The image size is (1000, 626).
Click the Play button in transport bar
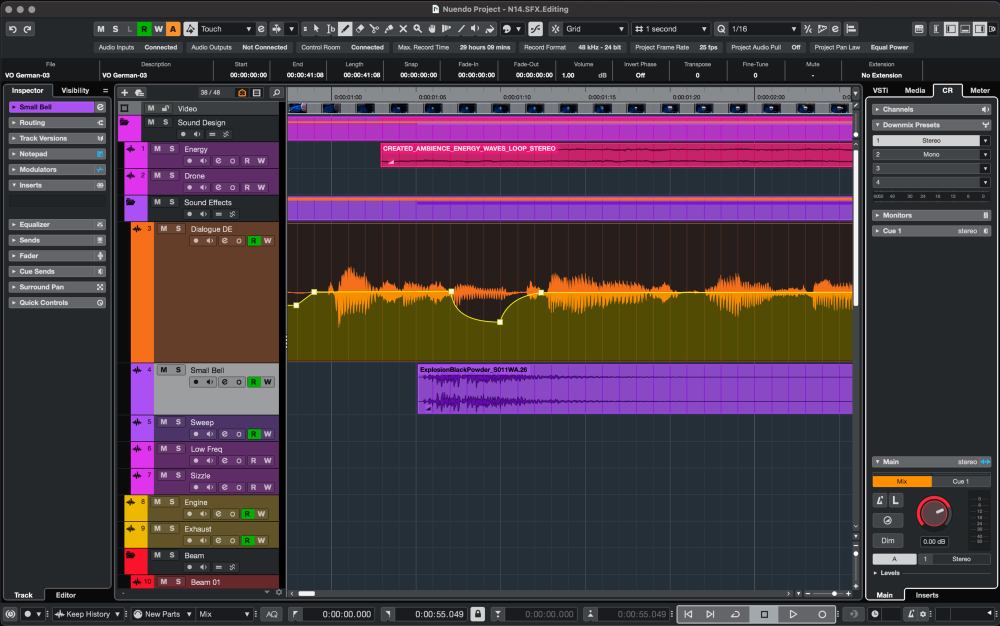pos(792,614)
